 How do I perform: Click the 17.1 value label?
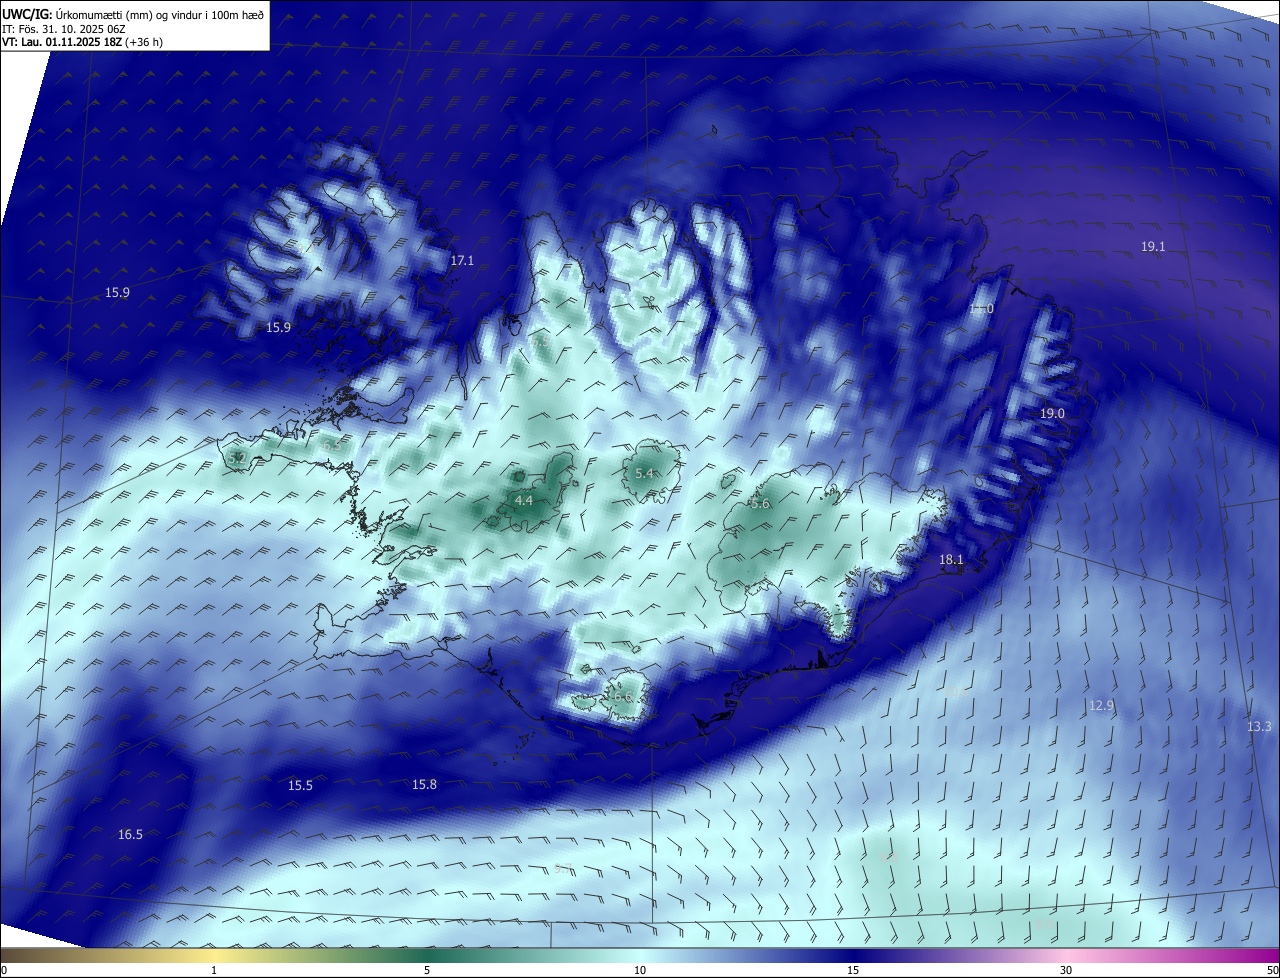pyautogui.click(x=462, y=260)
